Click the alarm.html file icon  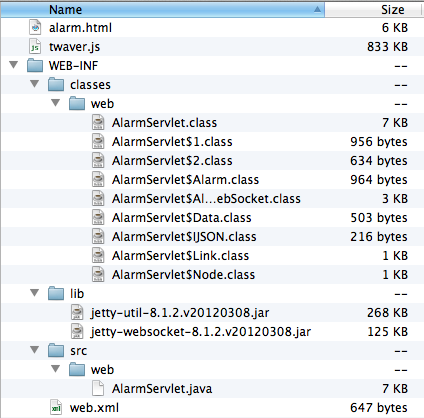coord(35,27)
